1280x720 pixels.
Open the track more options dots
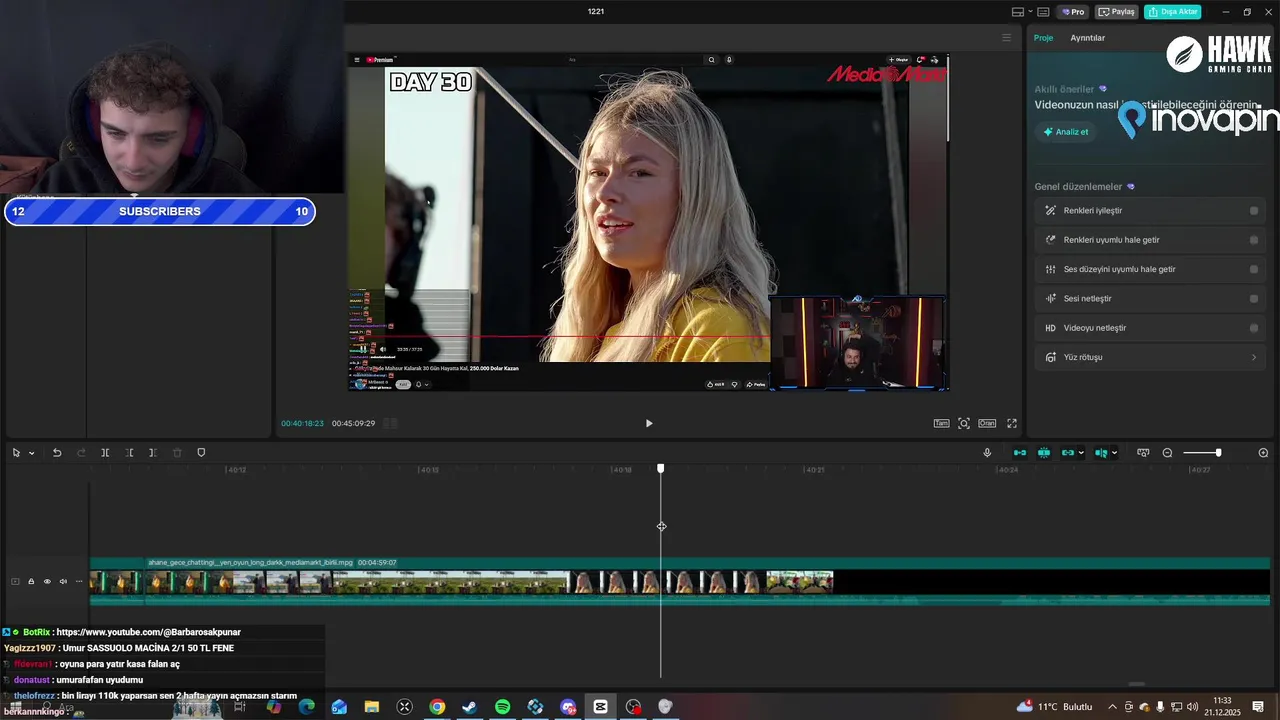point(79,581)
